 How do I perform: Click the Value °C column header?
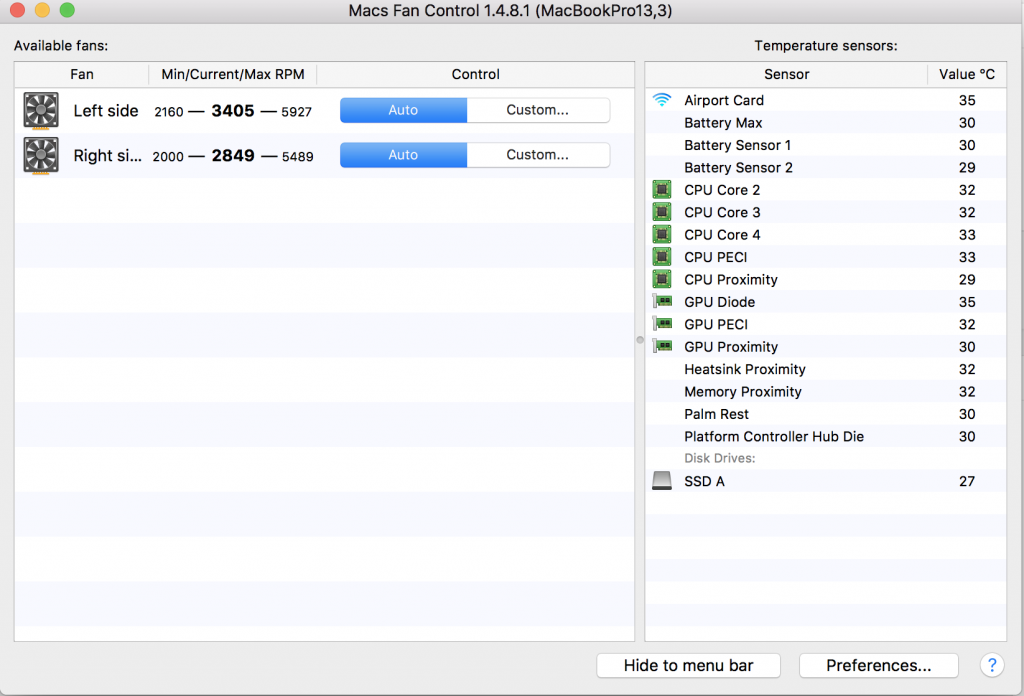coord(967,74)
